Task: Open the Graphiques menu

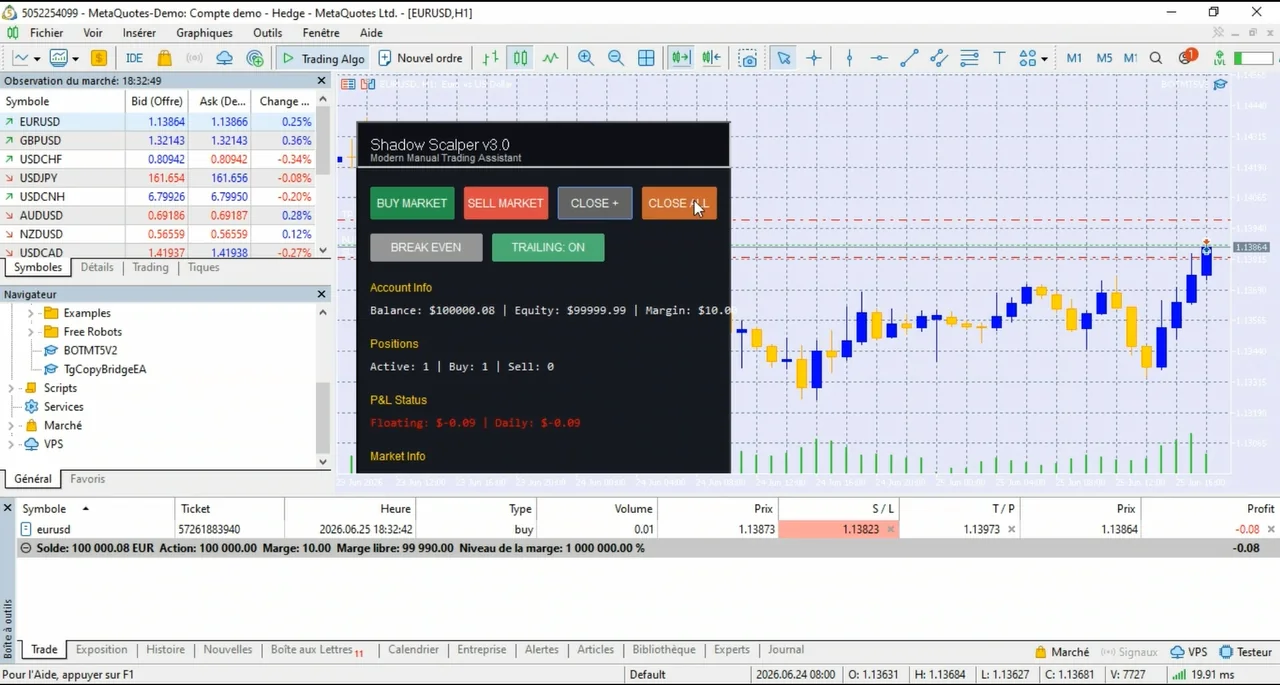Action: click(x=204, y=33)
